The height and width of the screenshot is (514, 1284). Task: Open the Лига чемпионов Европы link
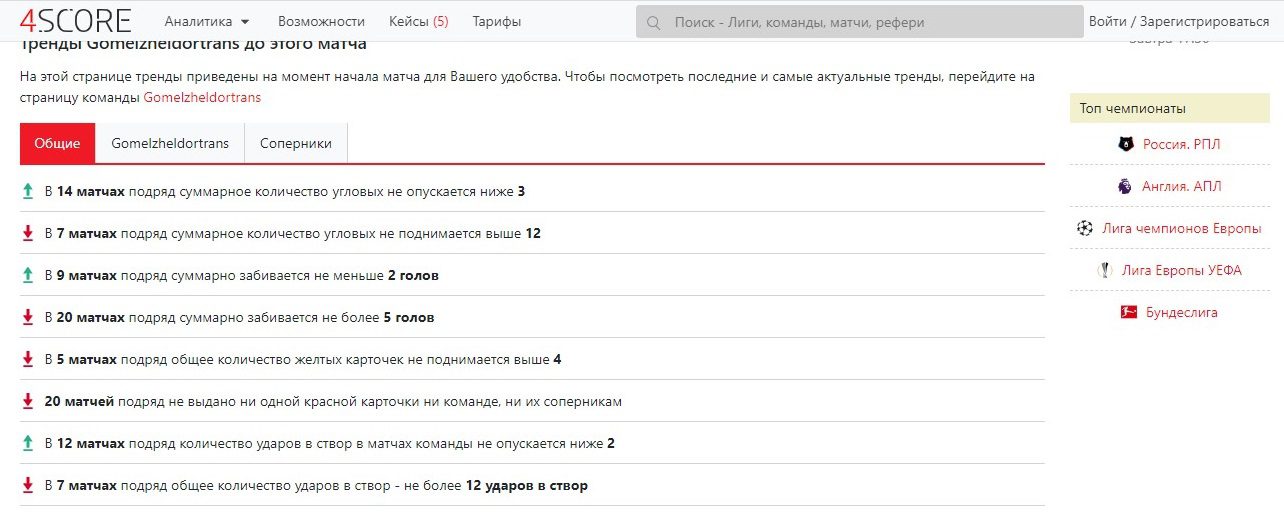[x=1182, y=228]
